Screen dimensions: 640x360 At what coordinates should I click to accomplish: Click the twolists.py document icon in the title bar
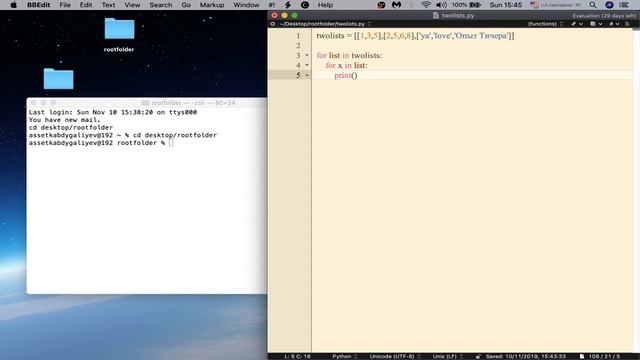pos(436,16)
